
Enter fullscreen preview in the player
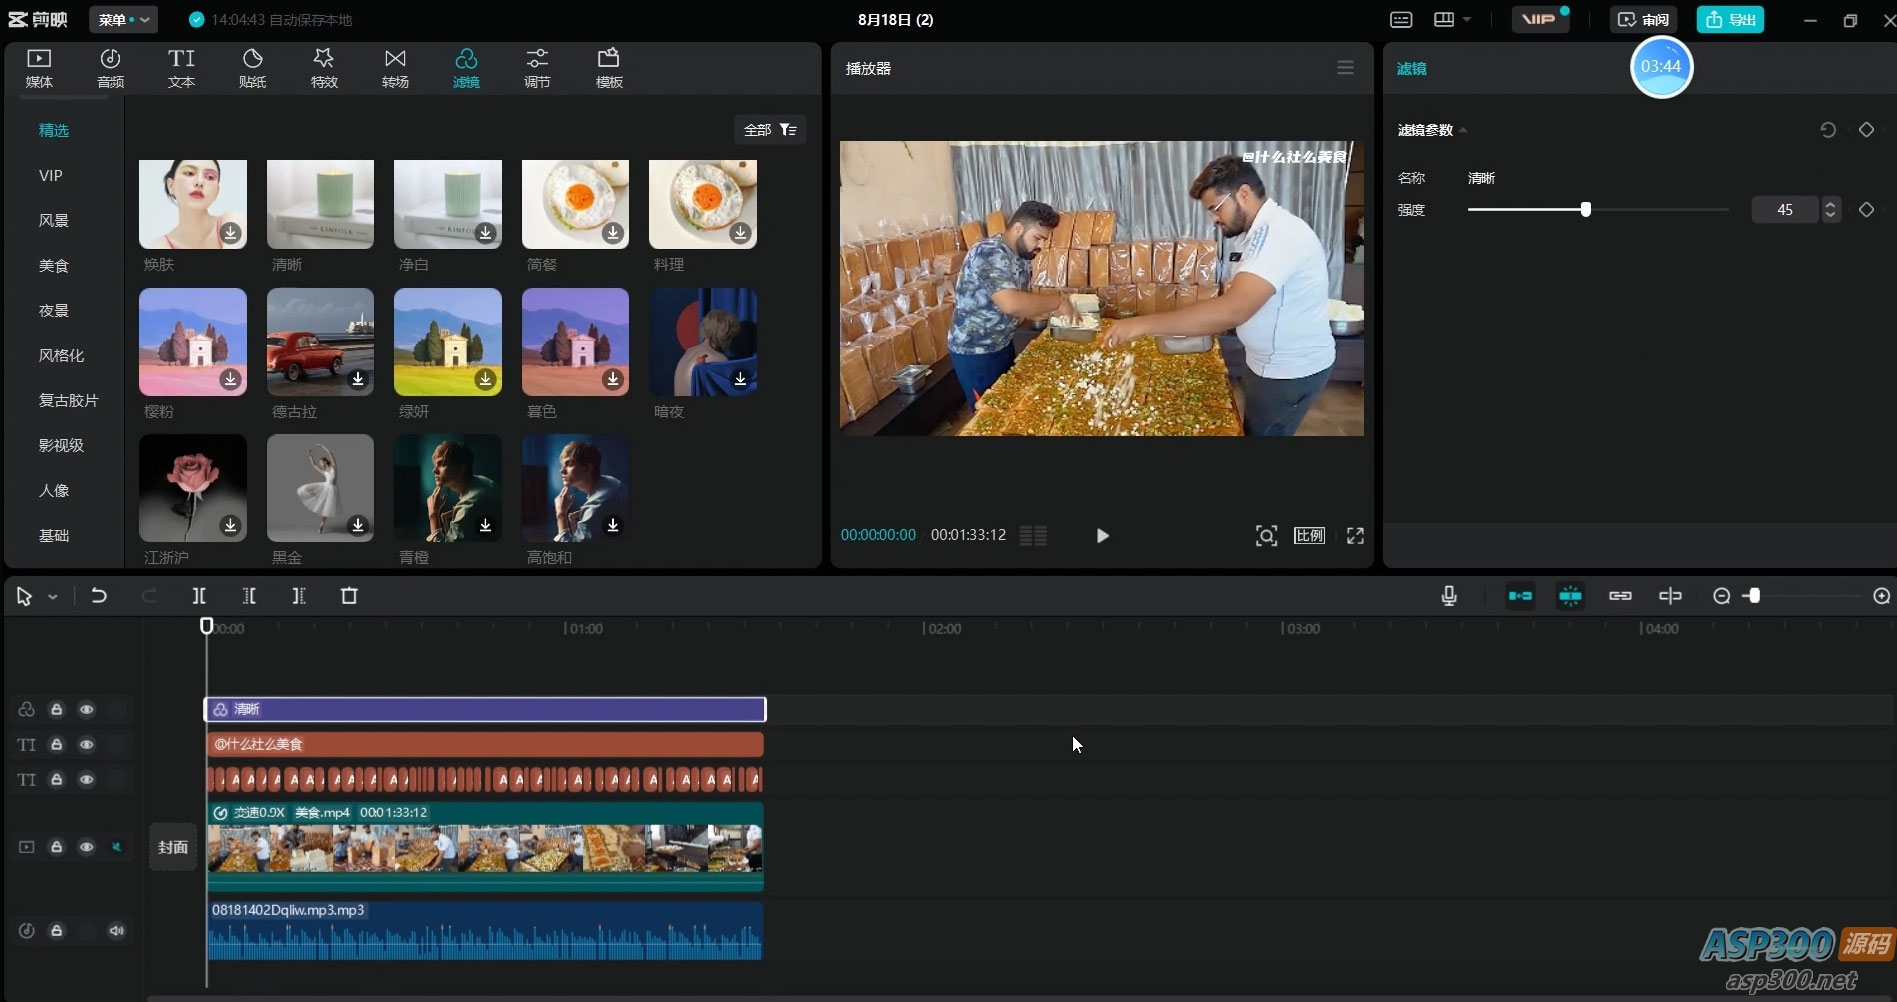pos(1355,536)
